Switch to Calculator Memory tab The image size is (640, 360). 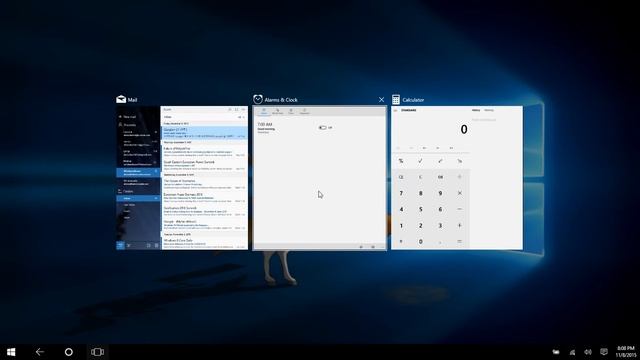[x=489, y=110]
